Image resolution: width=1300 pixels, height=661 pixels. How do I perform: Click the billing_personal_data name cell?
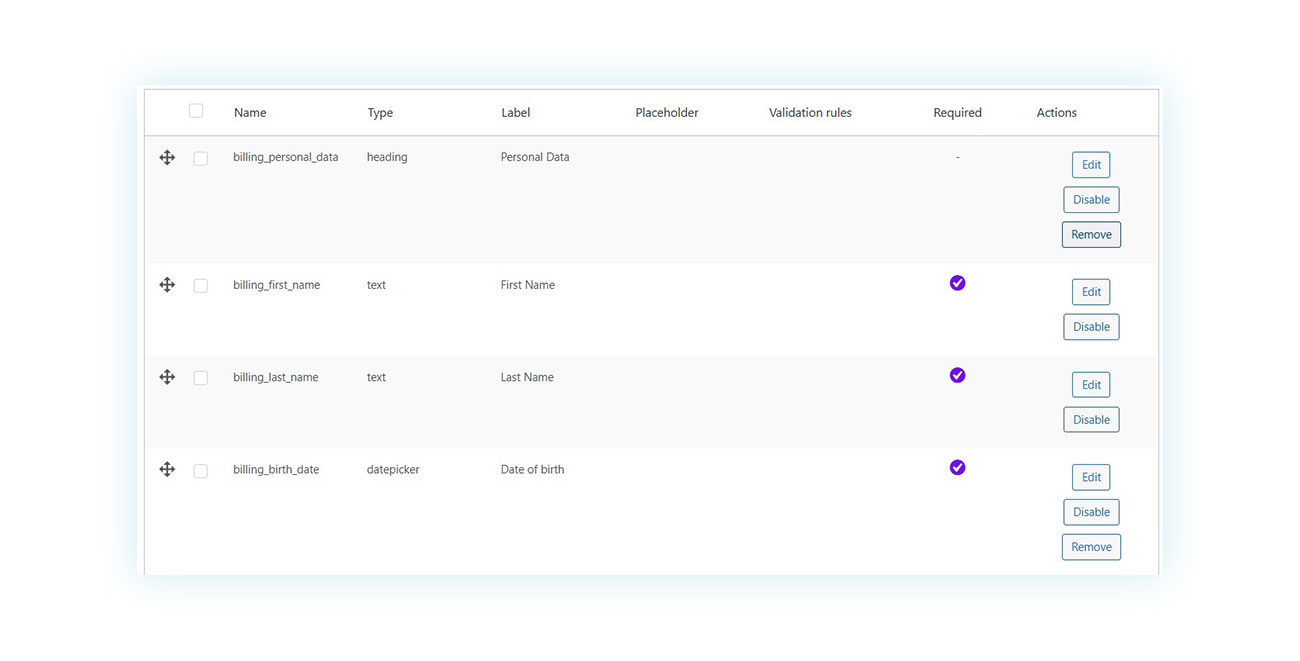pos(286,157)
